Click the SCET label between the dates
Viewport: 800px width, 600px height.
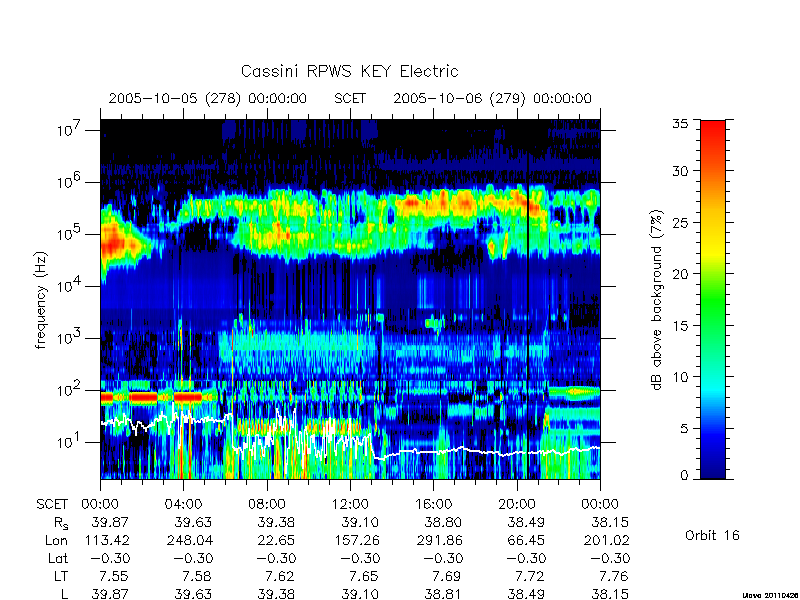[350, 98]
